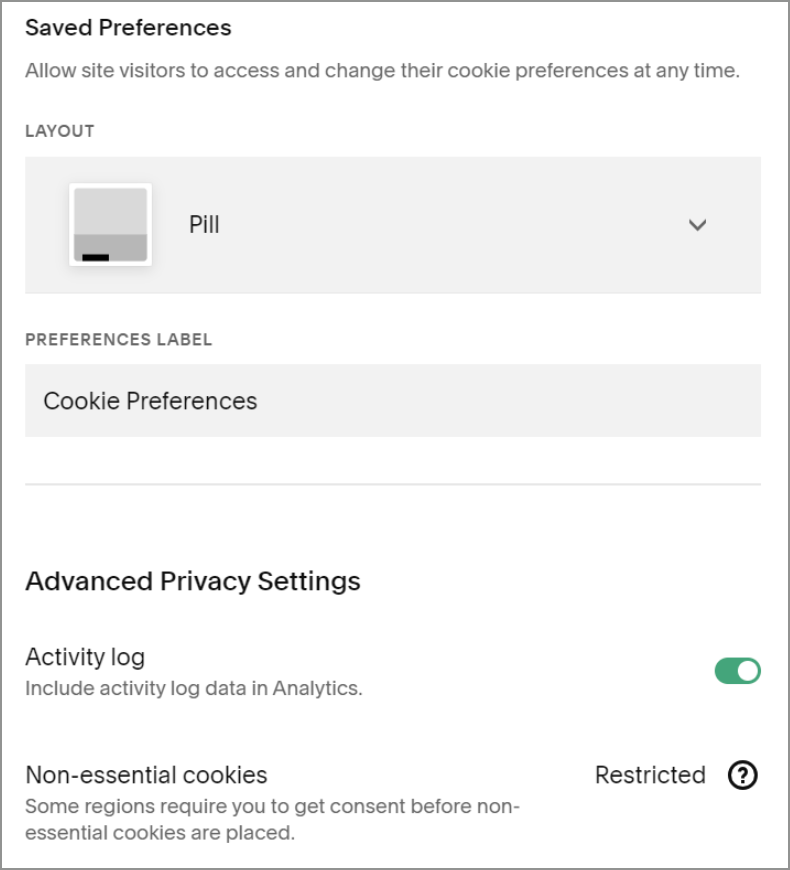Viewport: 790px width, 870px height.
Task: Click the right end of Cookie Preferences field
Action: 730,401
